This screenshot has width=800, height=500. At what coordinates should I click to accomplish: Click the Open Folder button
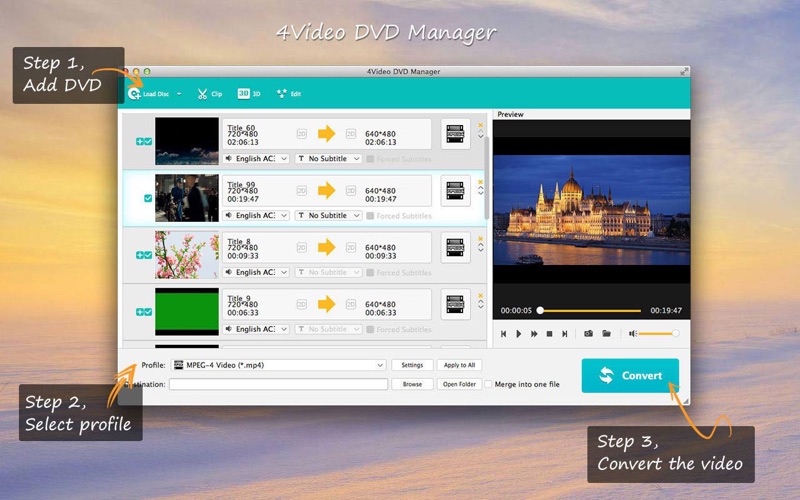tap(459, 384)
